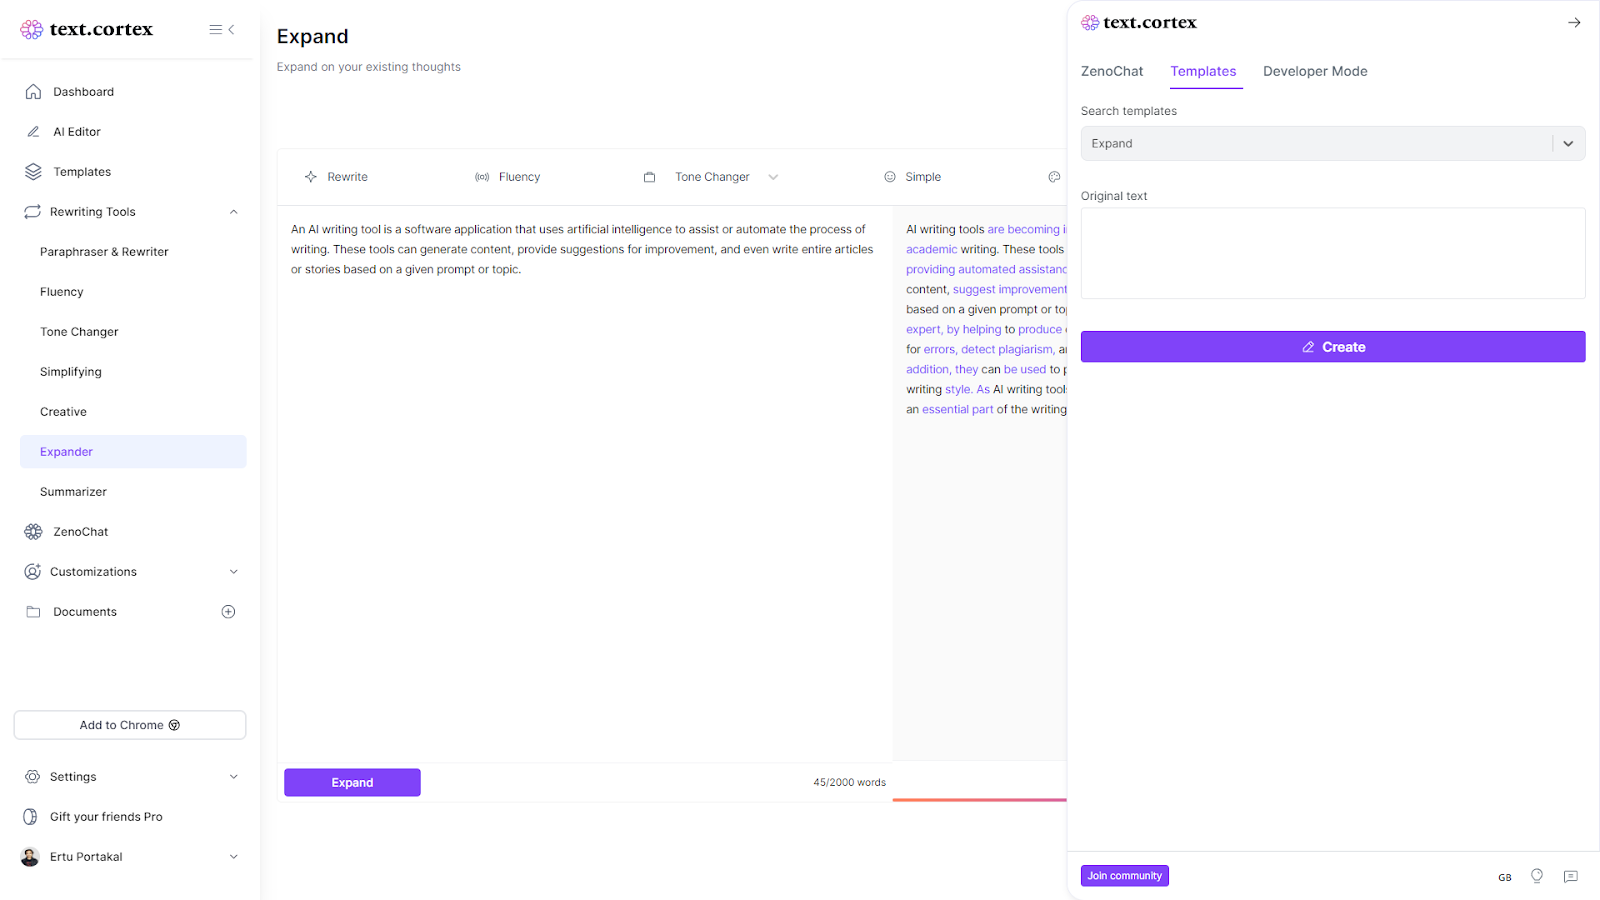Click inside the AI writing tool text

click(x=584, y=250)
